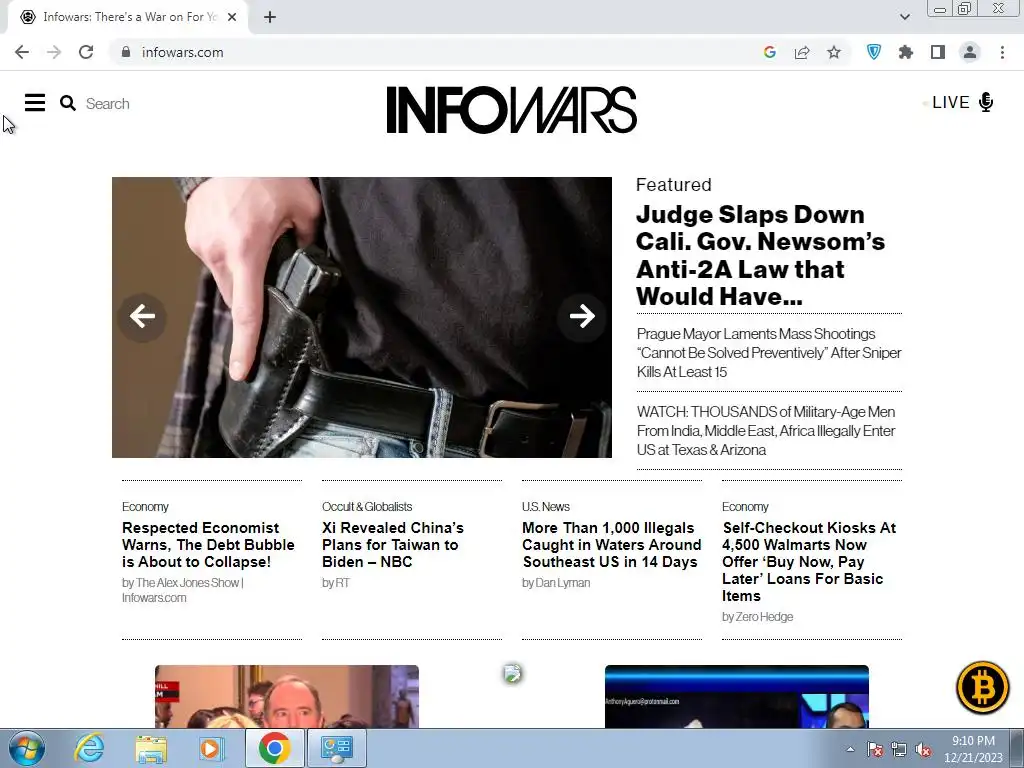
Task: Select the Infowars browser tab
Action: tap(128, 18)
